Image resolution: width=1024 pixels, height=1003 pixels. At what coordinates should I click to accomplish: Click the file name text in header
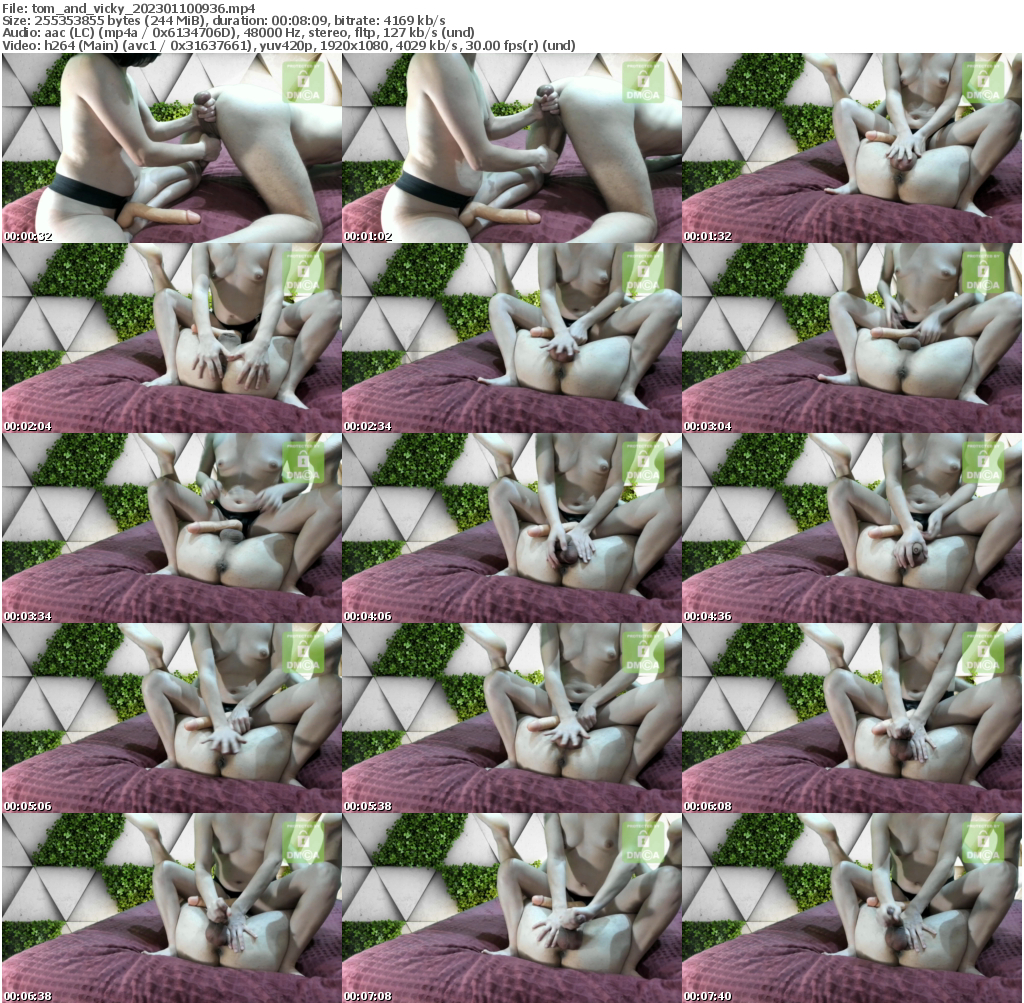[x=129, y=7]
